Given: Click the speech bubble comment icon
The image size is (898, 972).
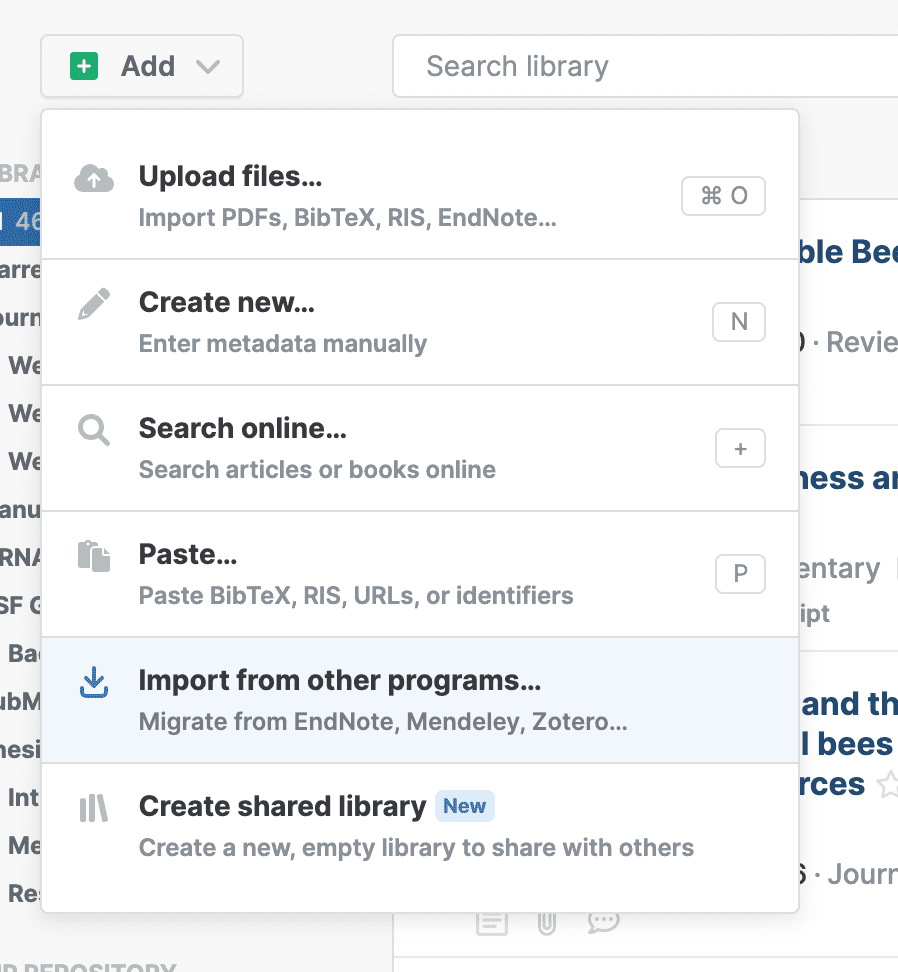Looking at the screenshot, I should [x=603, y=922].
